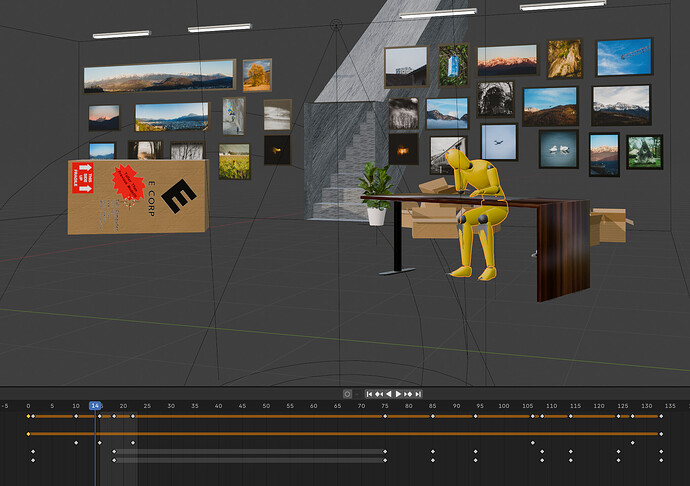This screenshot has height=486, width=690.
Task: Select the two swans photo
Action: 558,149
